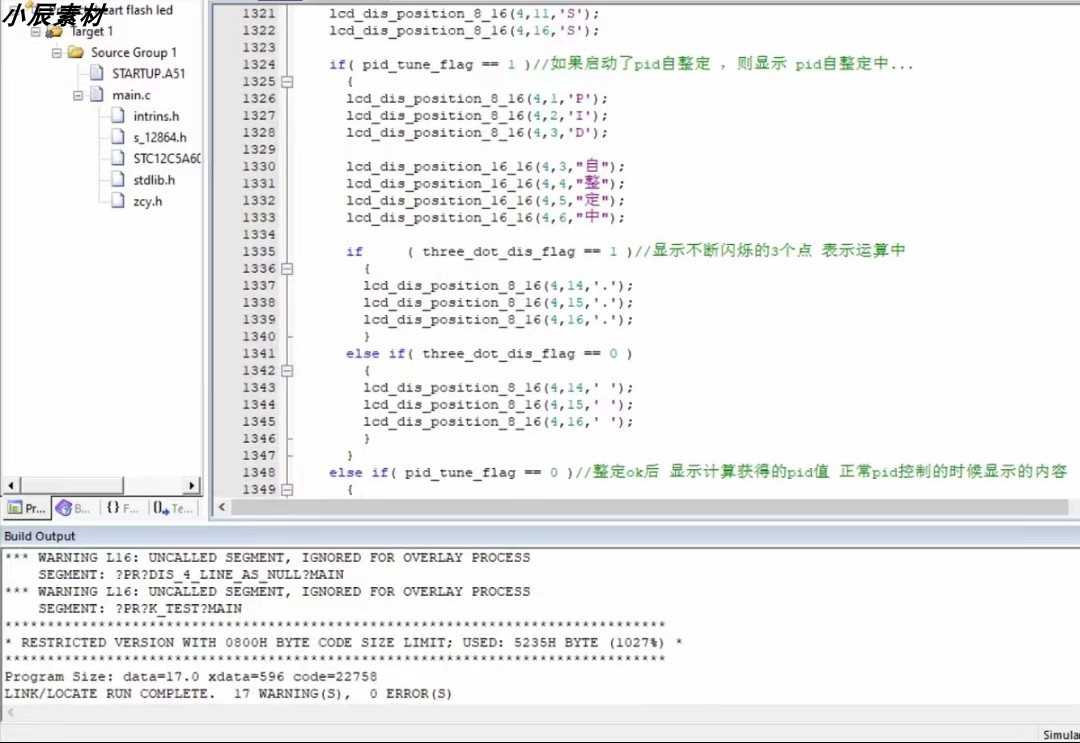Click the STC12C5A60 document icon

pyautogui.click(x=118, y=158)
